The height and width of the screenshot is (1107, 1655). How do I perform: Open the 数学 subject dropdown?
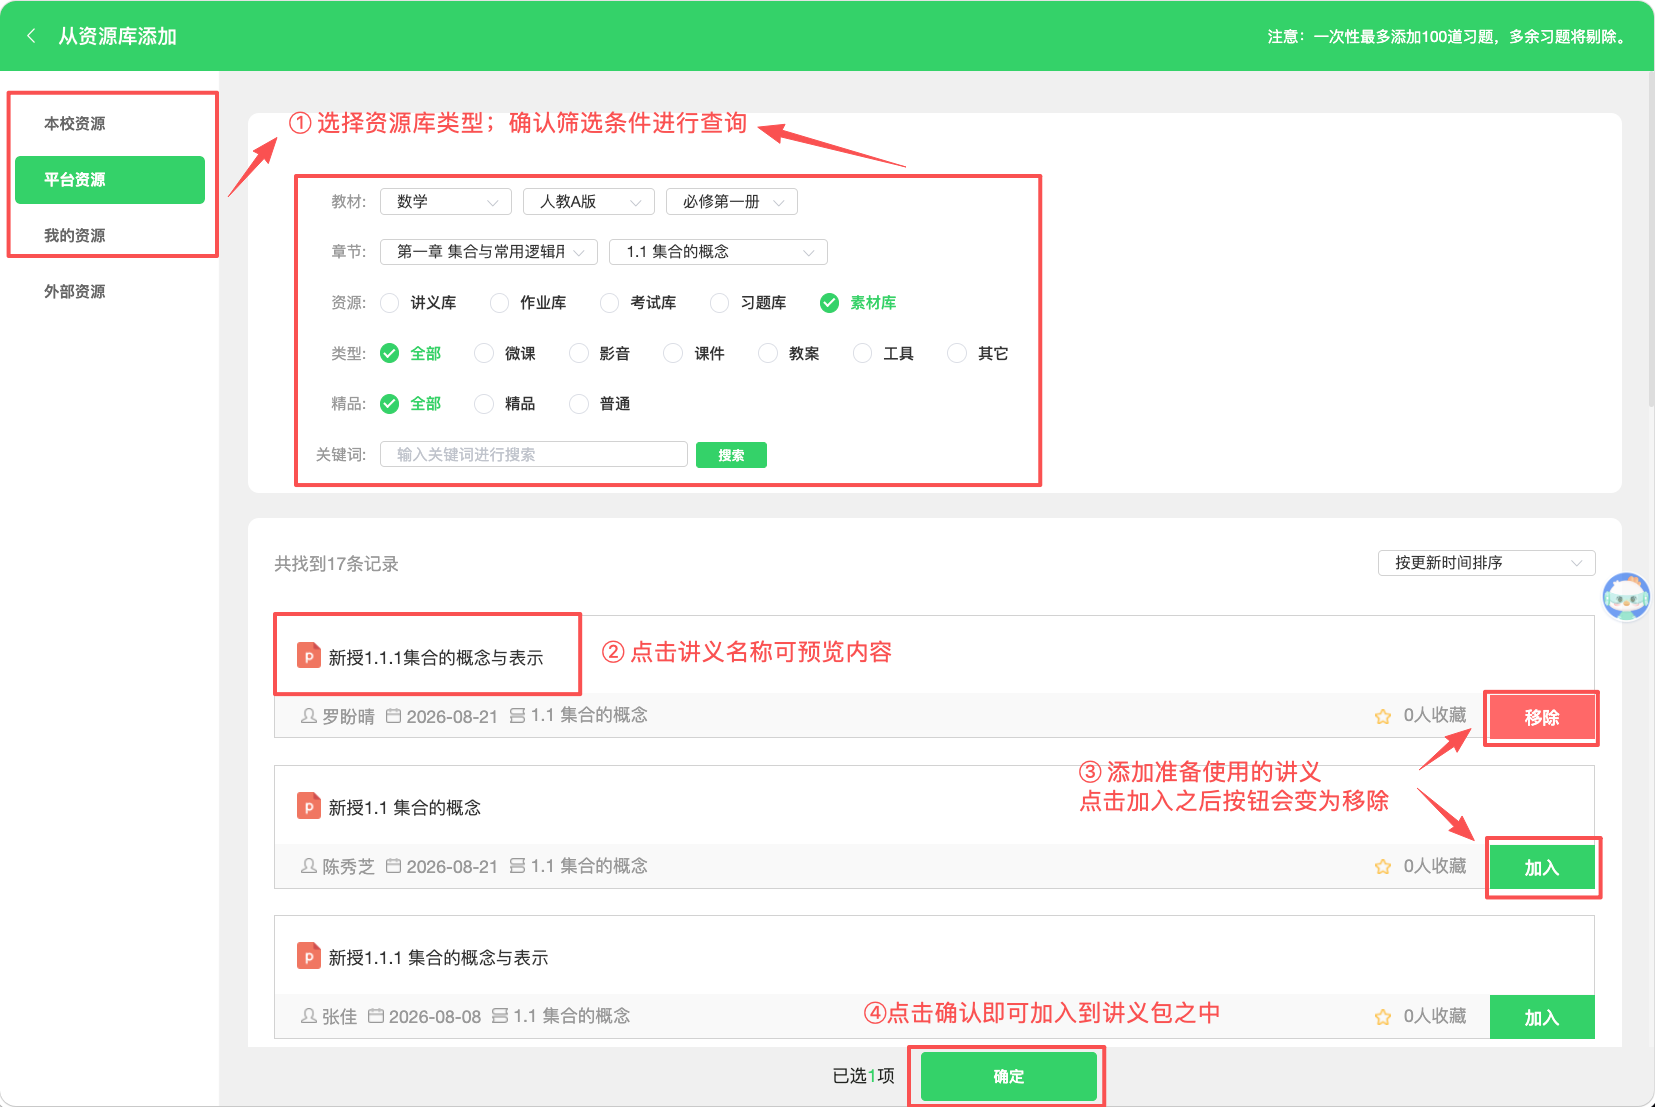click(x=446, y=201)
